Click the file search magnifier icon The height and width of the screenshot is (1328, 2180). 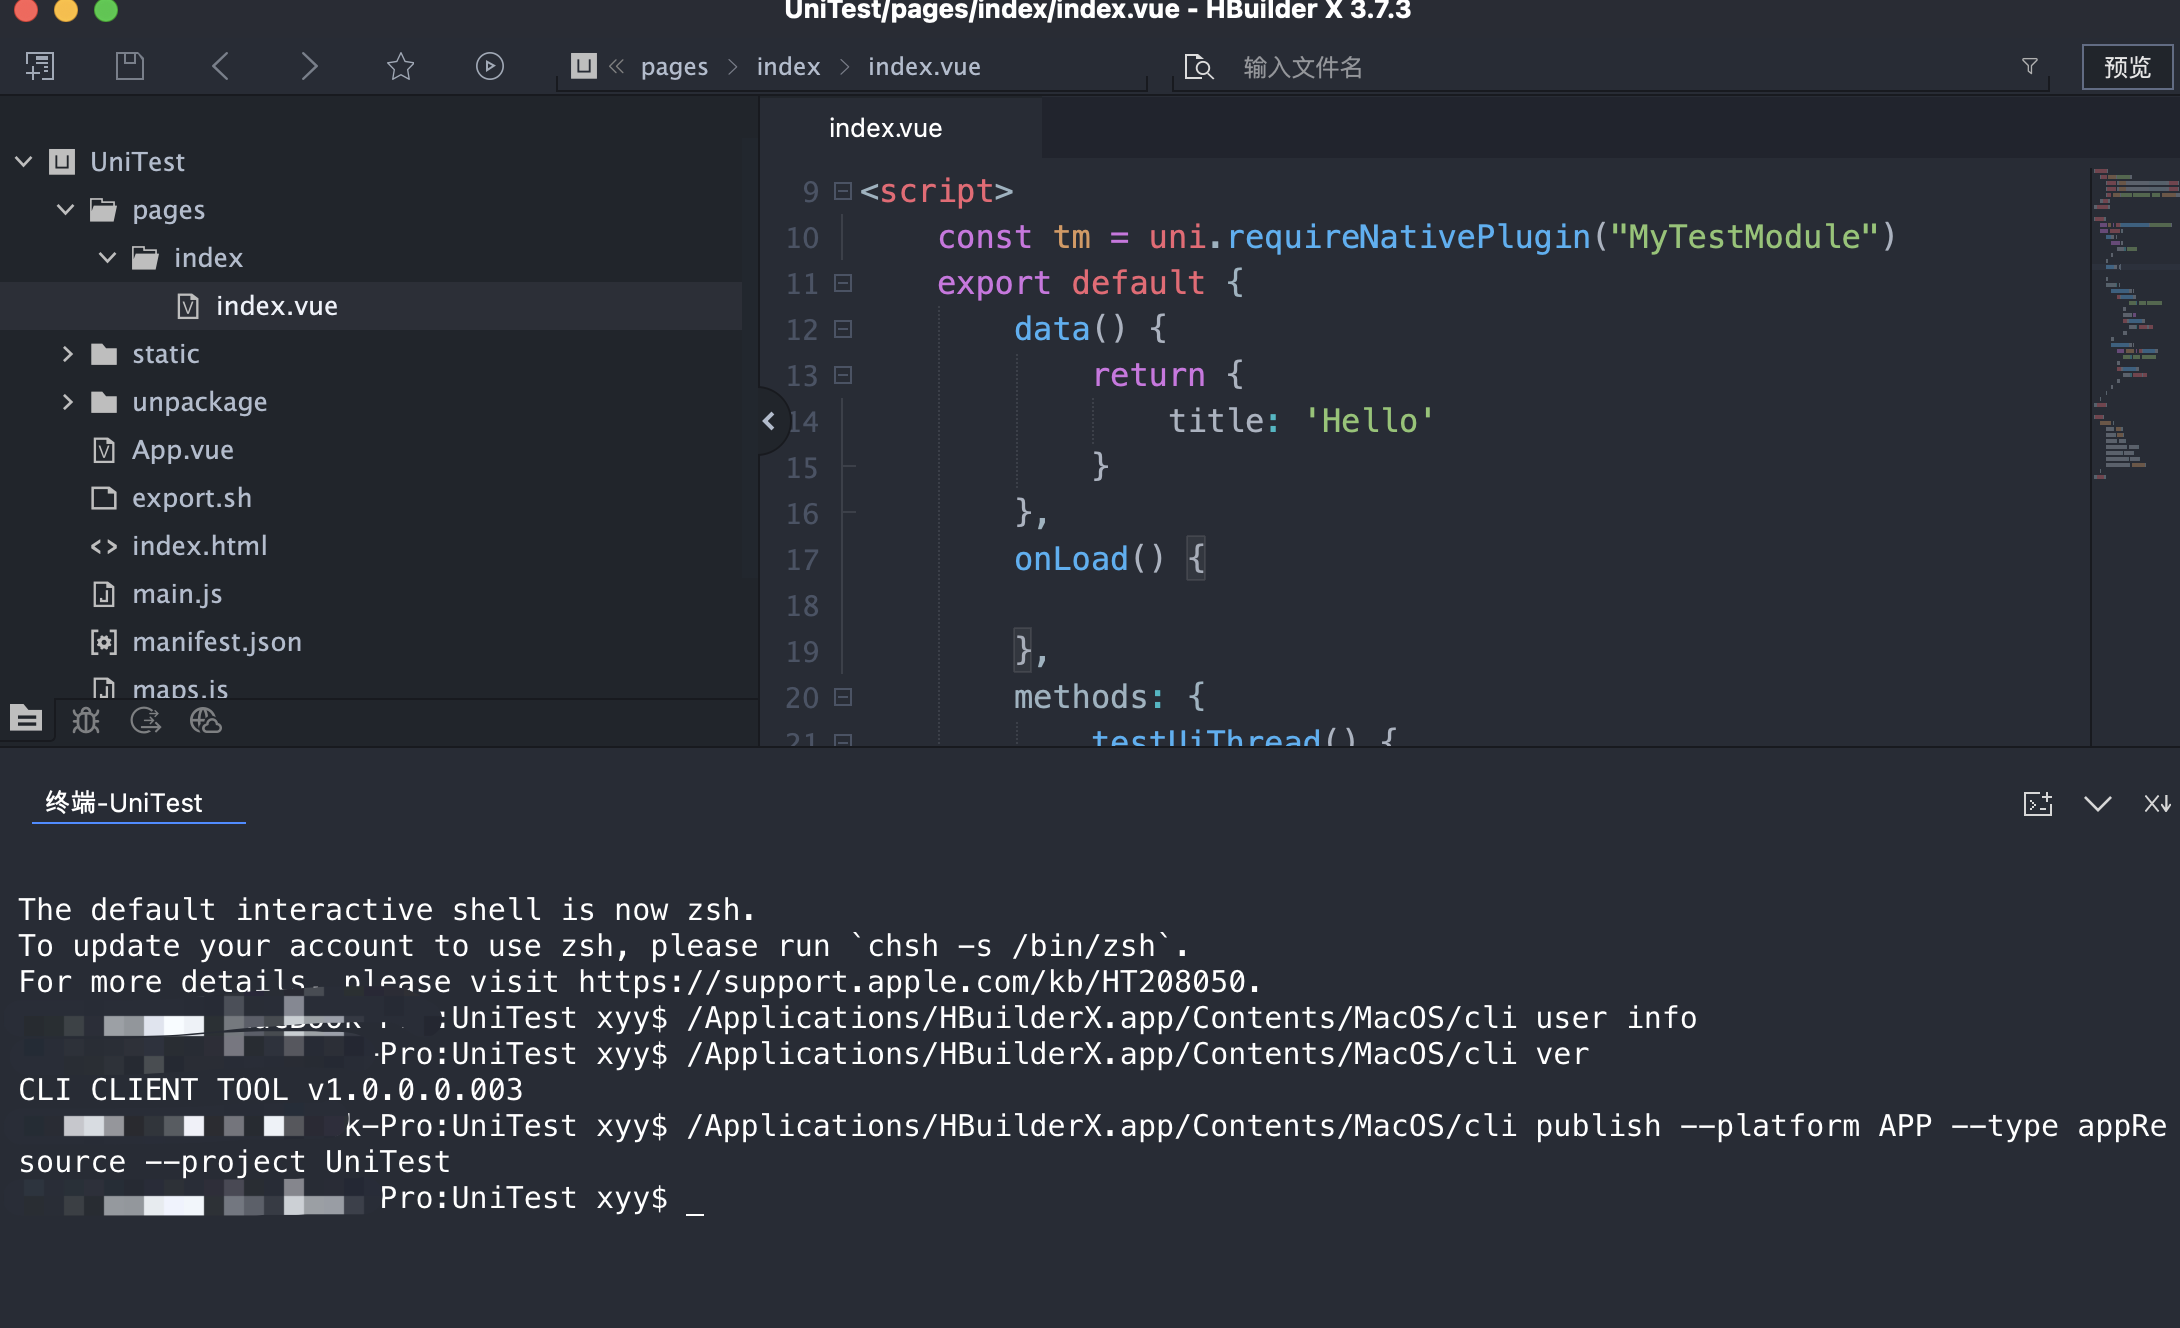click(x=1198, y=67)
